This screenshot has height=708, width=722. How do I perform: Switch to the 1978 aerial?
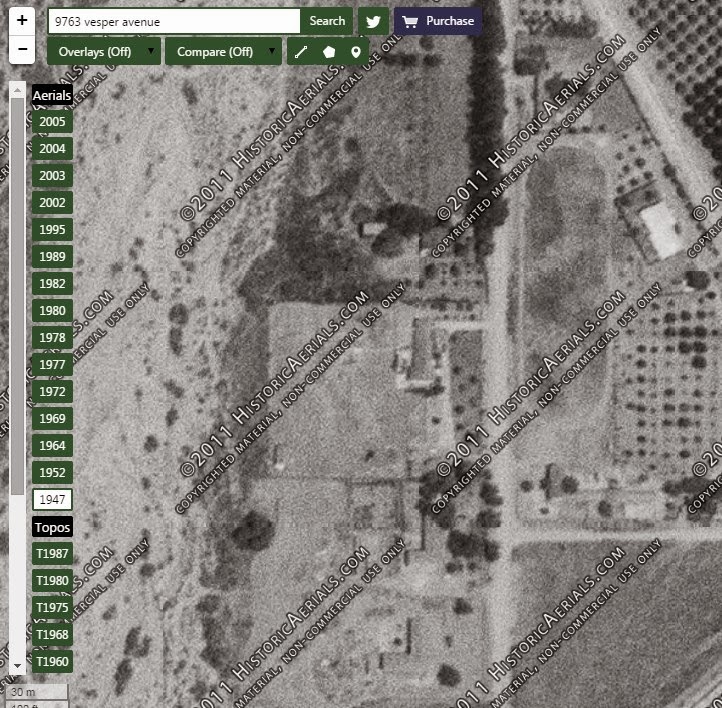click(52, 337)
